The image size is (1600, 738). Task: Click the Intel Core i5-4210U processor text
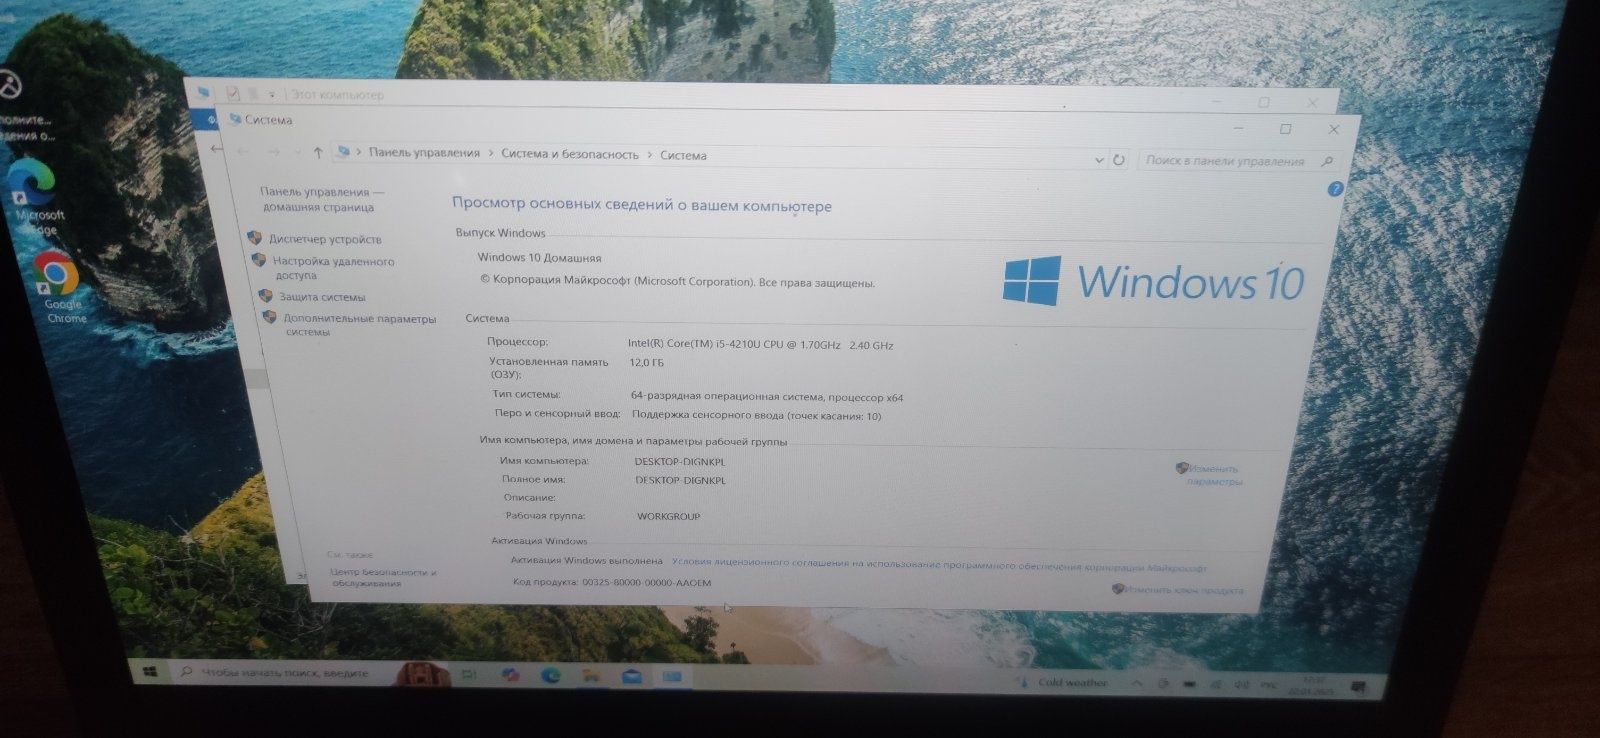point(760,345)
